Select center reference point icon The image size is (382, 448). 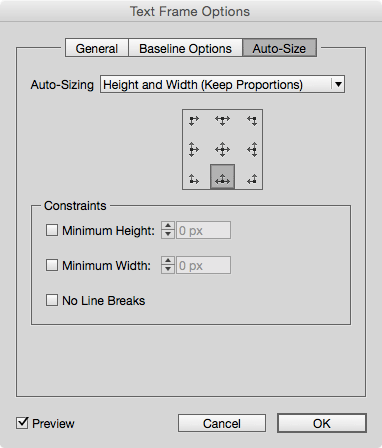pyautogui.click(x=222, y=149)
